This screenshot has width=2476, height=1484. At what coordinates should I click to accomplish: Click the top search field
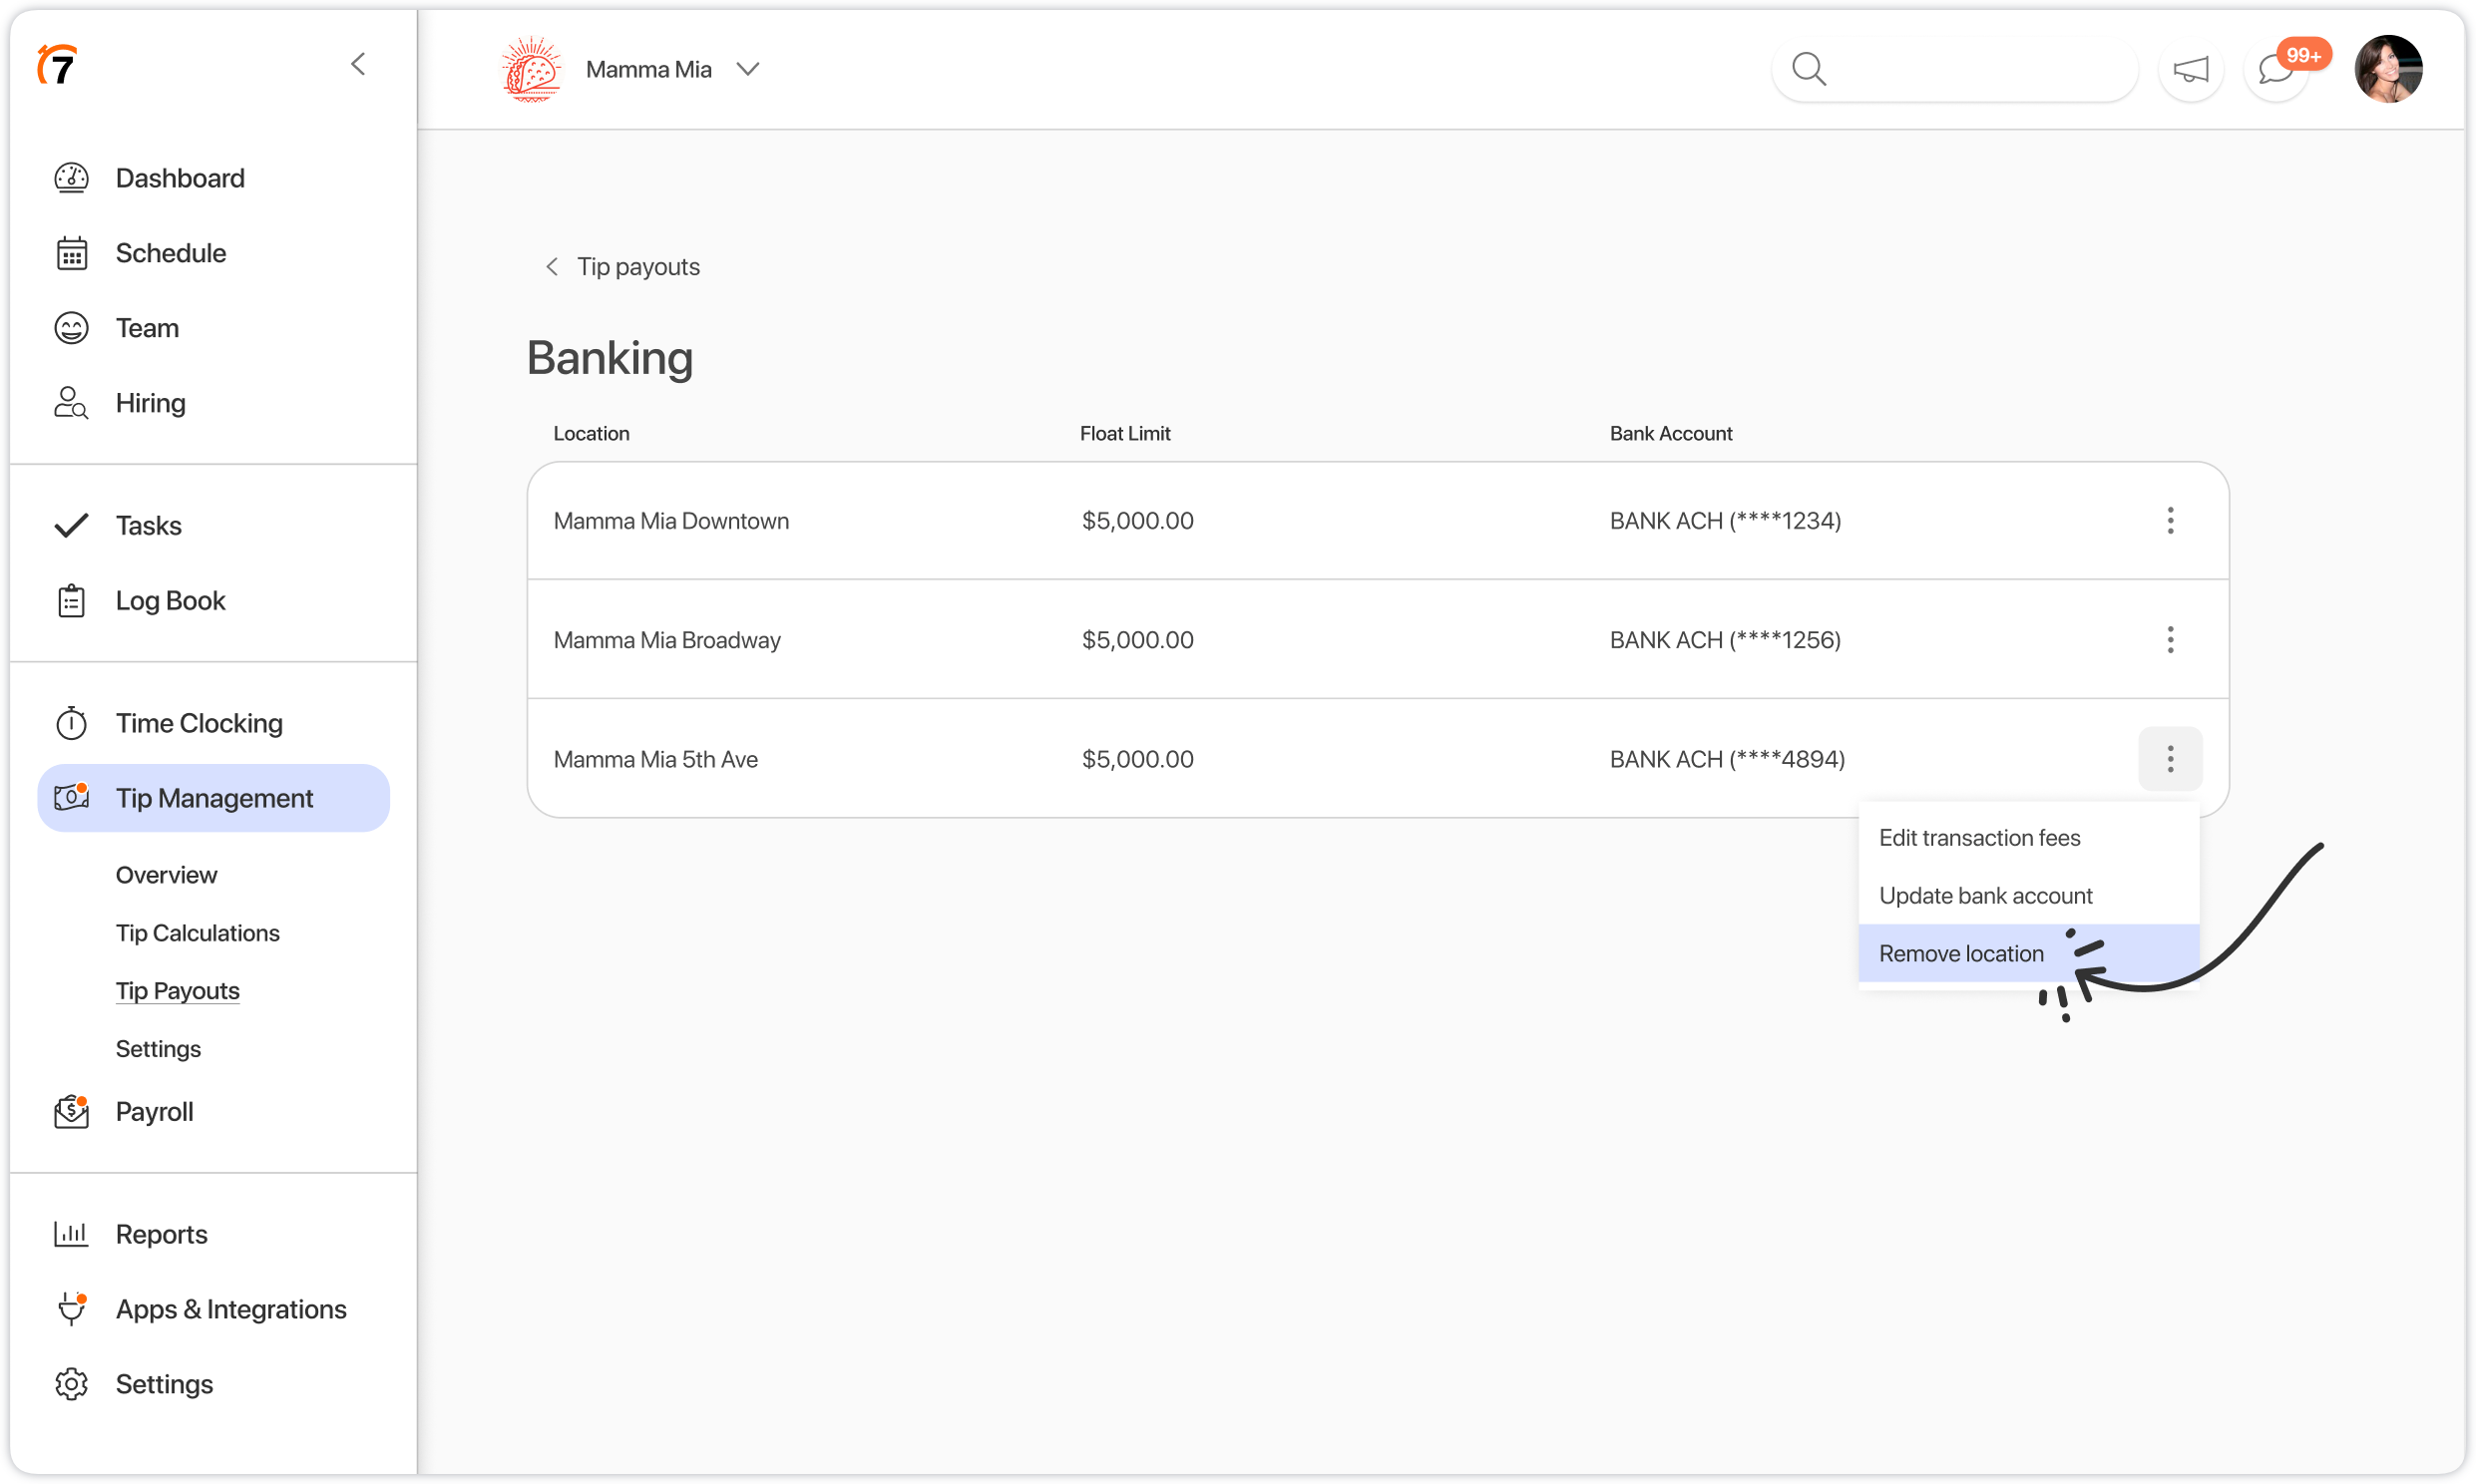click(x=1970, y=69)
